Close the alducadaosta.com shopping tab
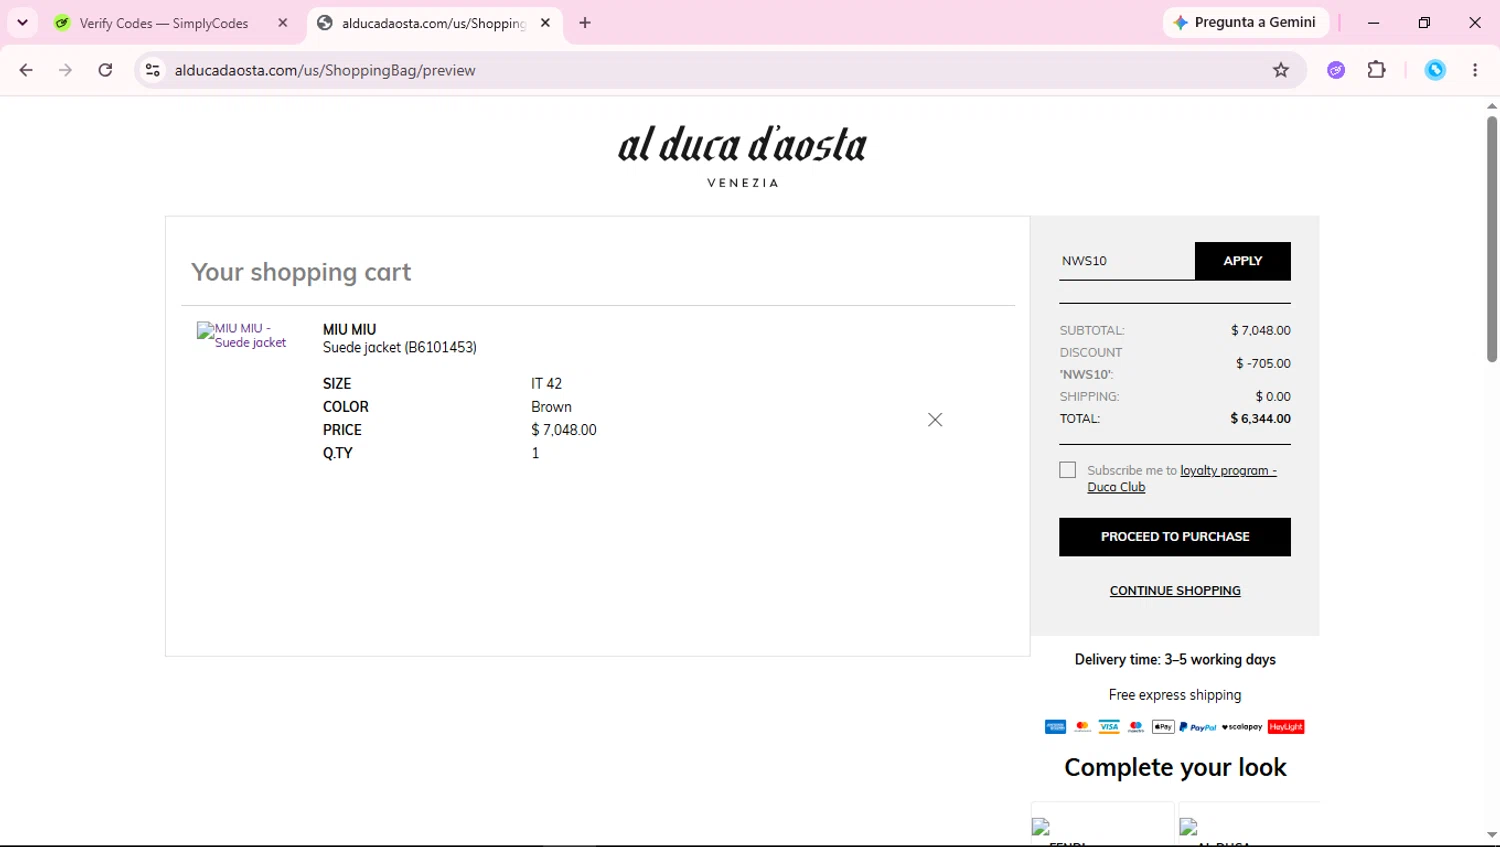The height and width of the screenshot is (847, 1500). 545,23
